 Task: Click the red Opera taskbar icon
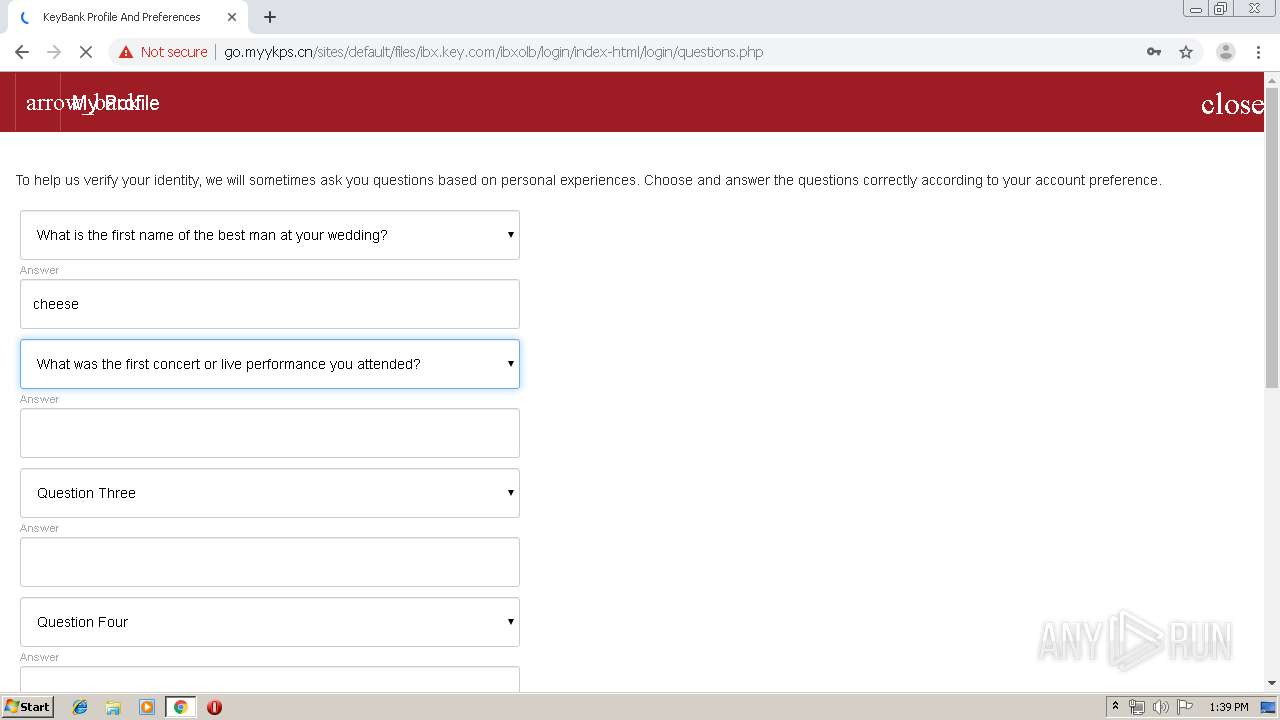point(214,707)
